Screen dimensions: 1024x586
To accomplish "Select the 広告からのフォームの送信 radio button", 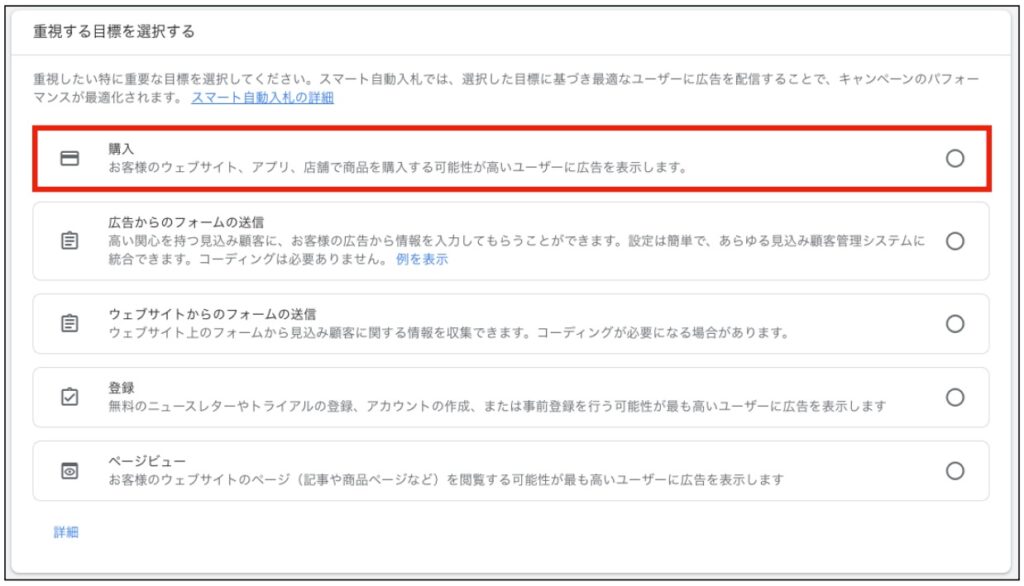I will tap(955, 241).
